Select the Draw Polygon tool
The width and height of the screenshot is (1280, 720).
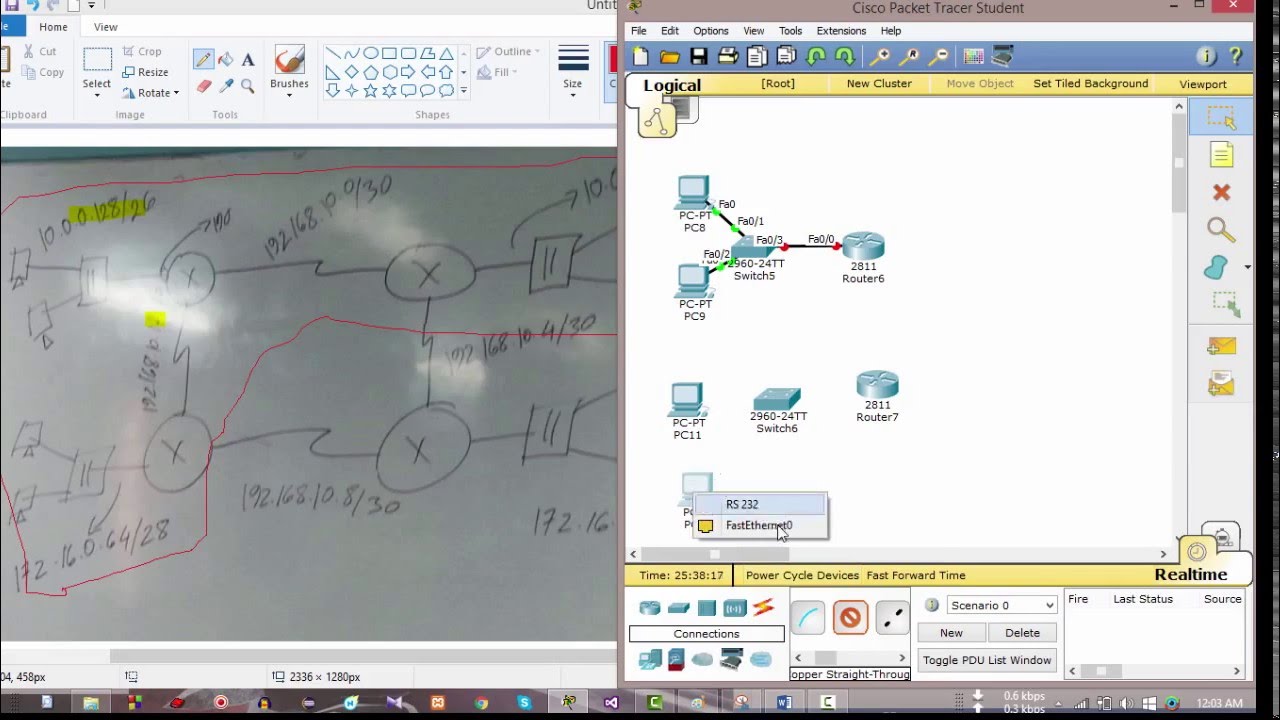click(1216, 267)
